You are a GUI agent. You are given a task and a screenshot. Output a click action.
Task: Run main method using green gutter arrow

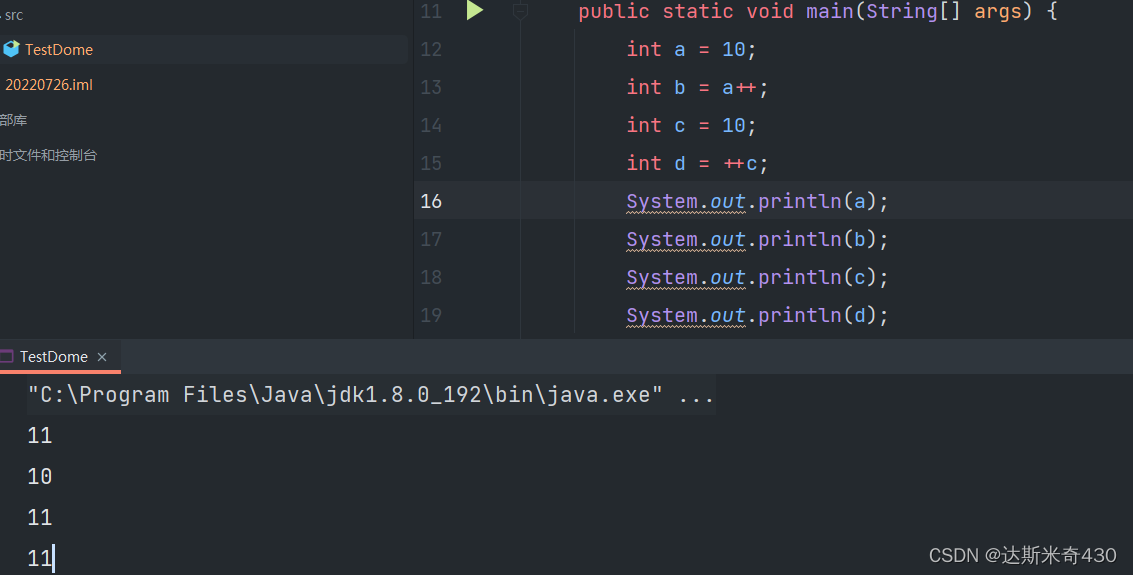[475, 10]
